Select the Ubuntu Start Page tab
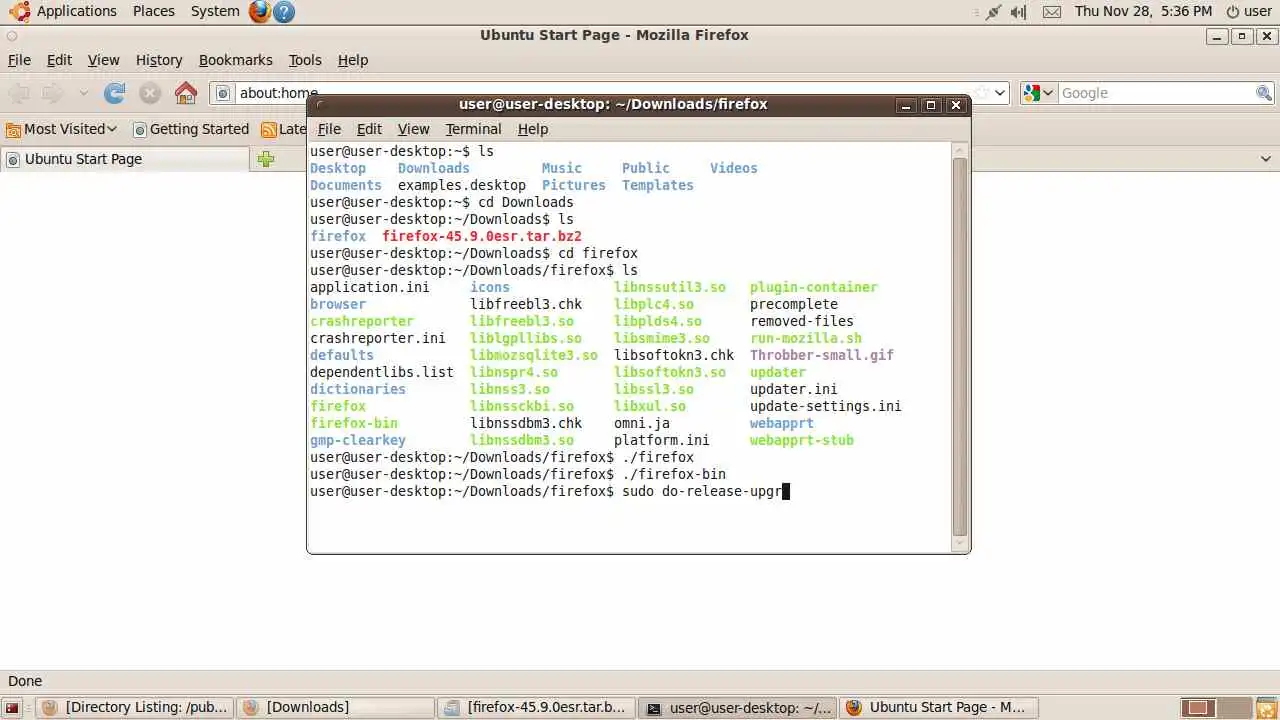This screenshot has height=720, width=1280. click(125, 159)
